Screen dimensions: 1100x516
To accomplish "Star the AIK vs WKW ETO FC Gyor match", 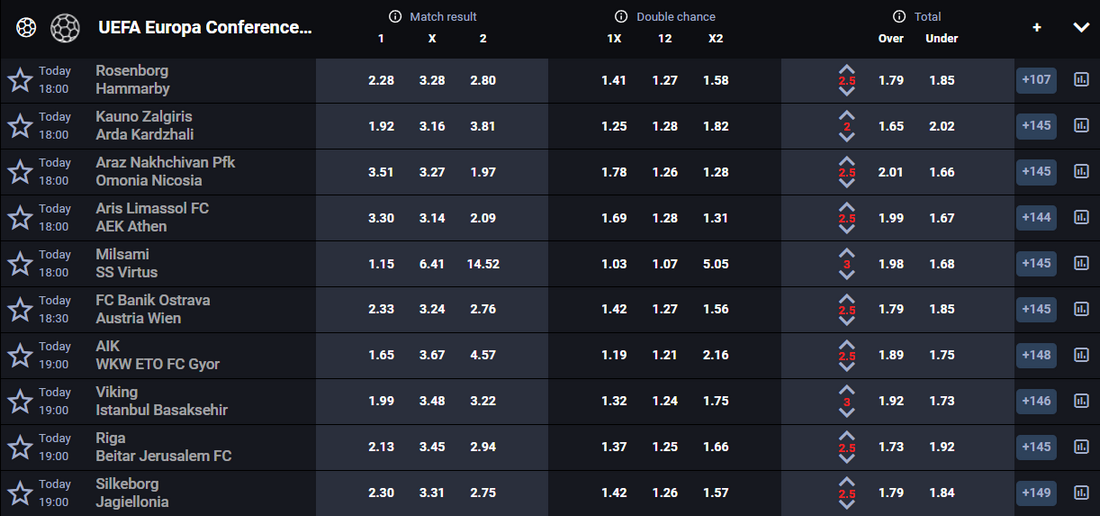I will [20, 355].
